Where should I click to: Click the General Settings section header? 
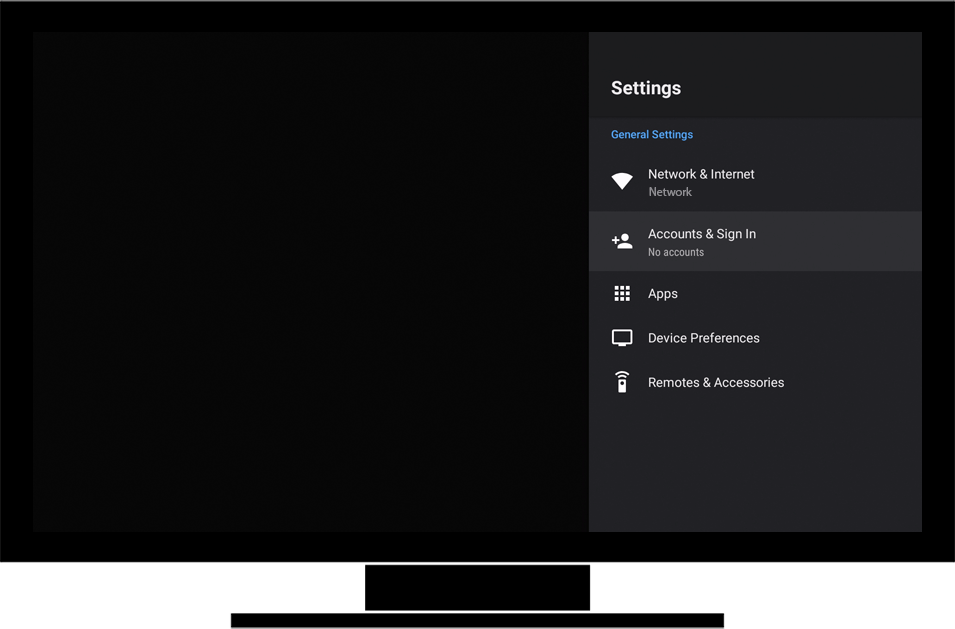(x=651, y=135)
